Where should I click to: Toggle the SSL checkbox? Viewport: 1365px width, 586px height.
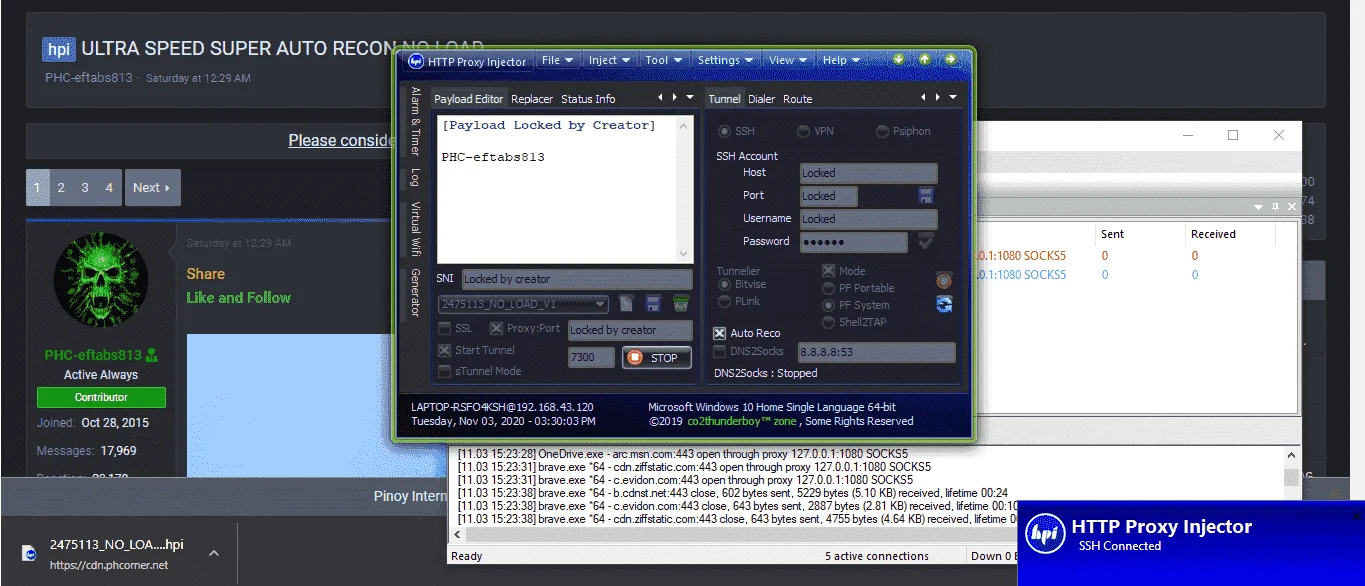444,329
